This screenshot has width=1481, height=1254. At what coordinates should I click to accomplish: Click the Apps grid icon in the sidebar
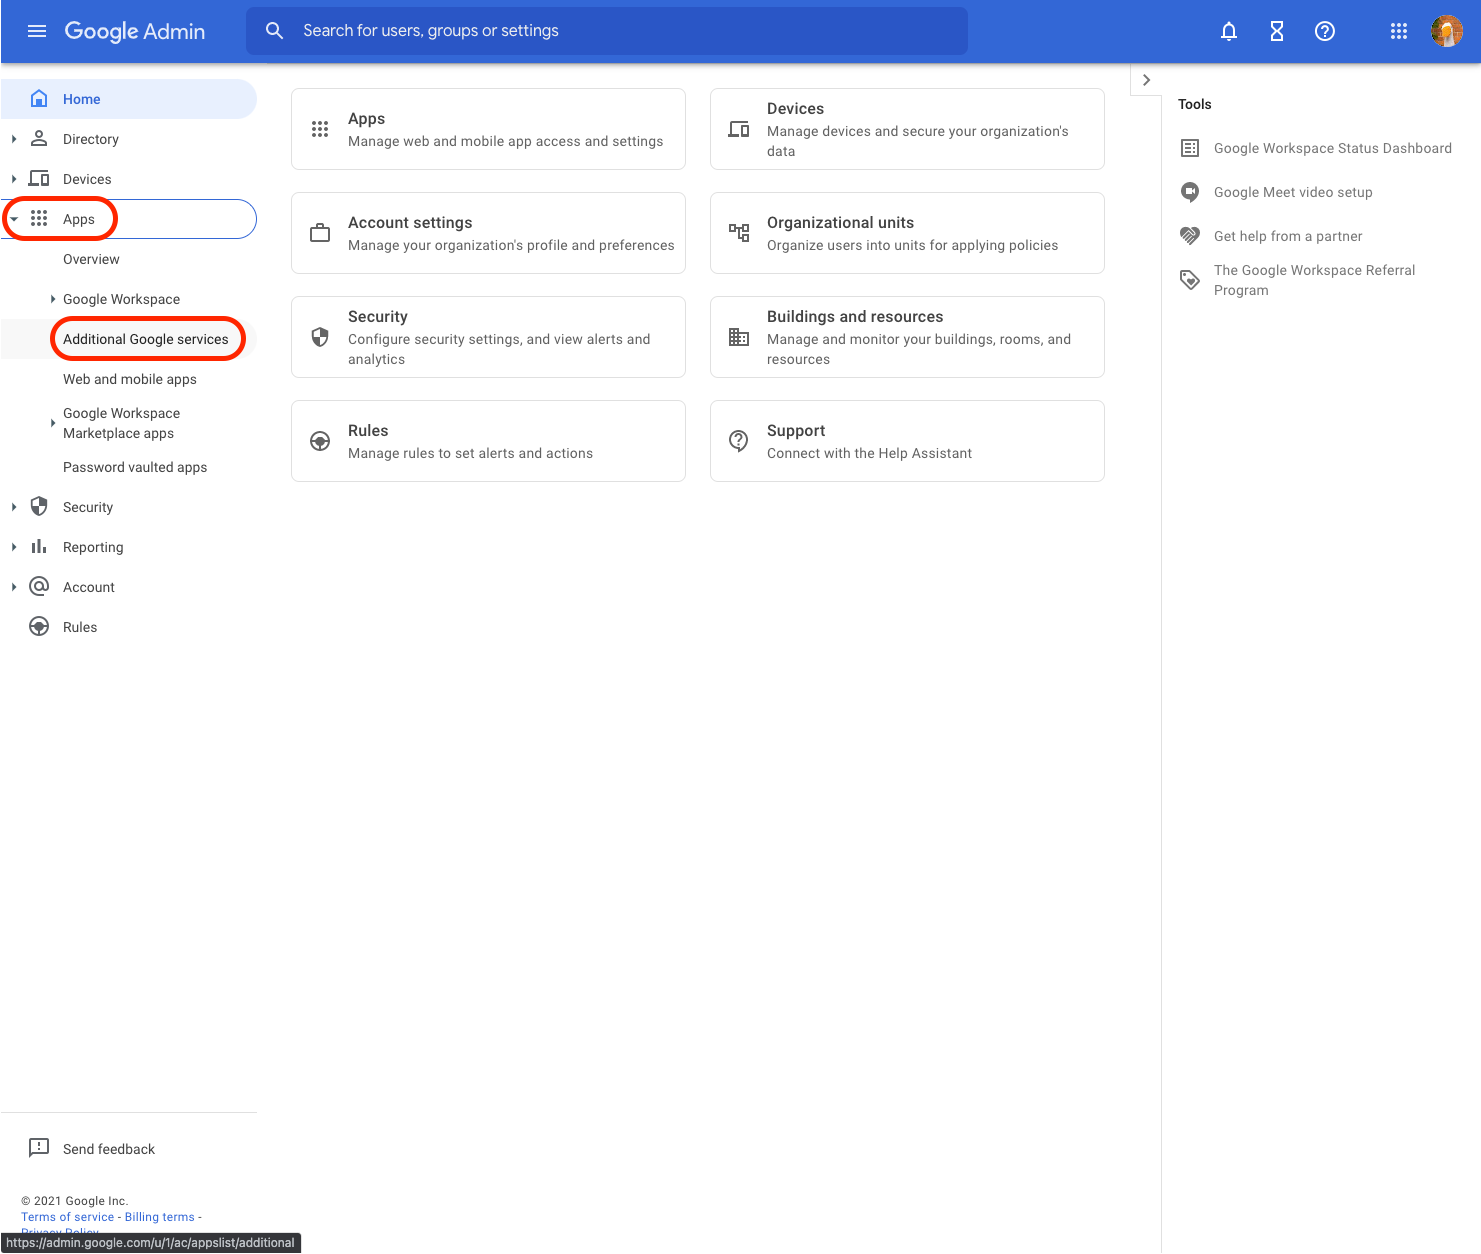[x=39, y=218]
